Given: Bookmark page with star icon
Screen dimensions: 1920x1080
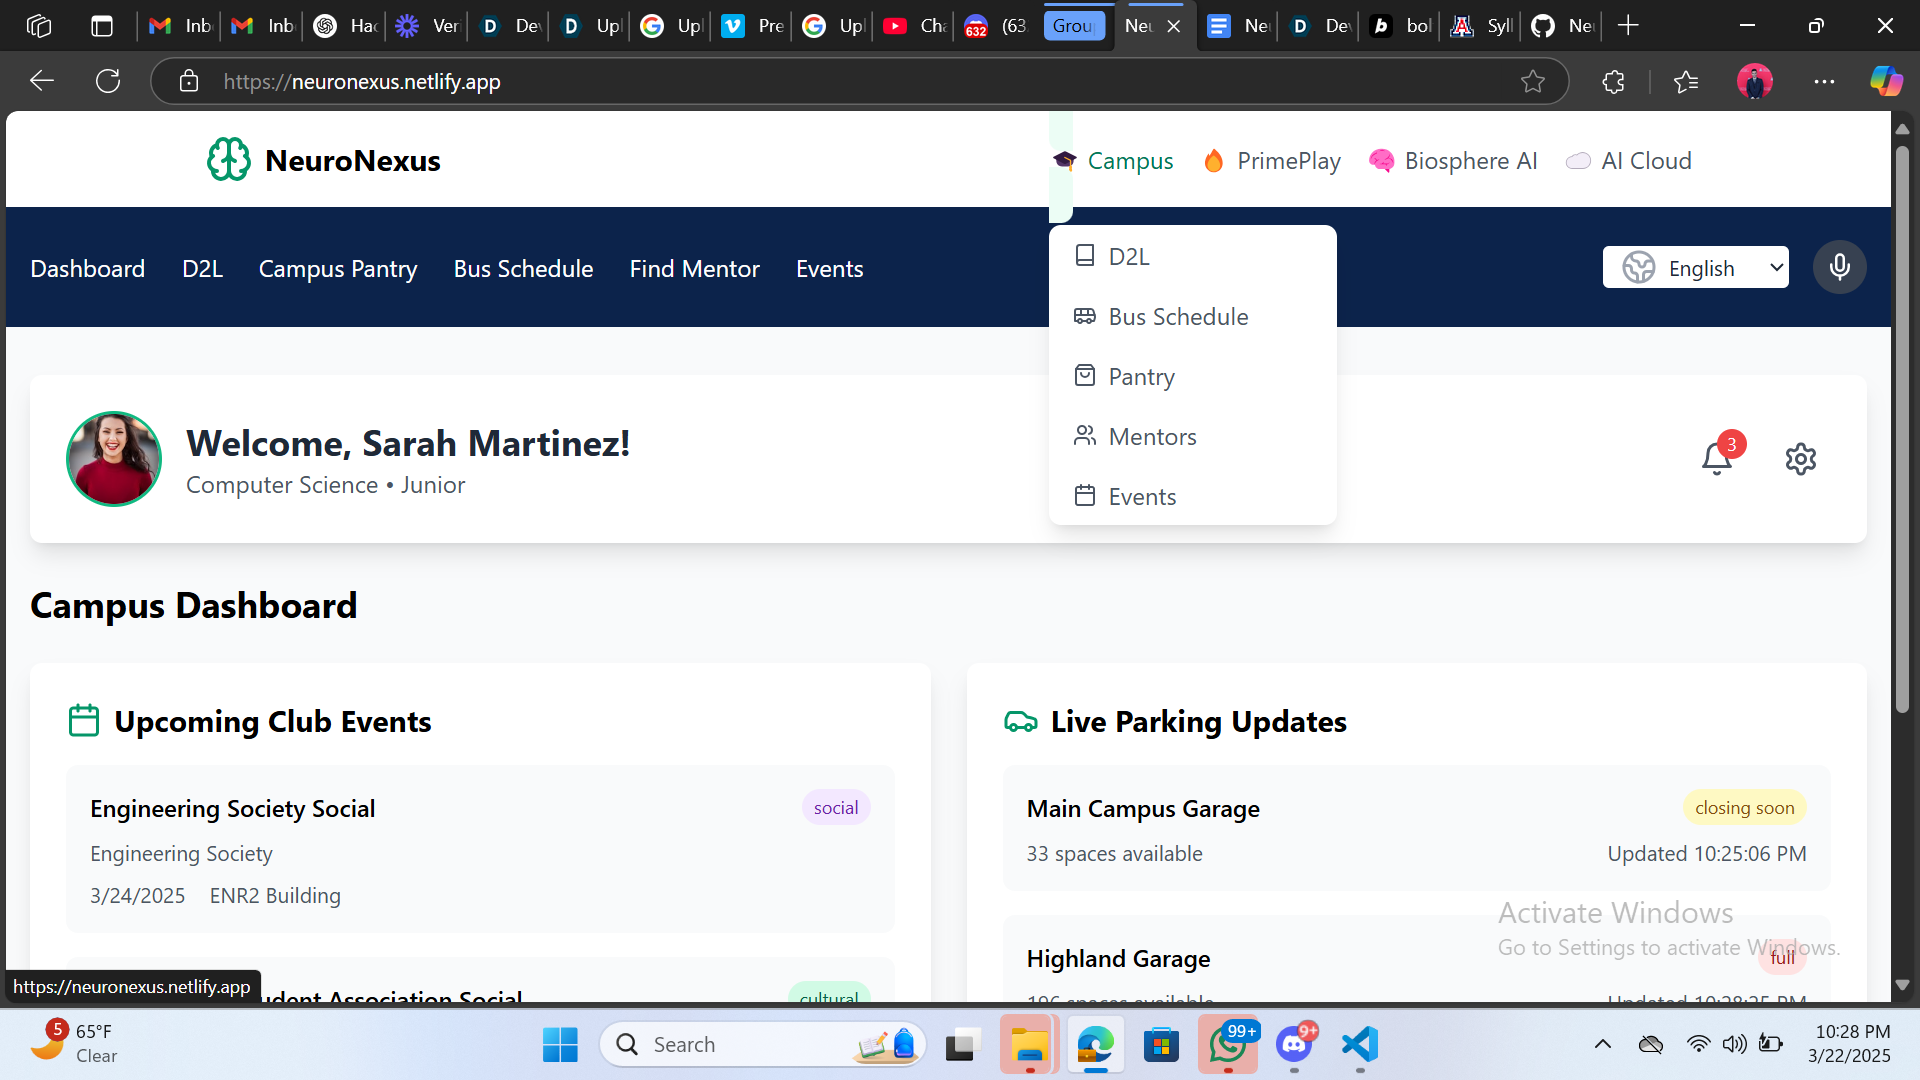Looking at the screenshot, I should [x=1532, y=82].
